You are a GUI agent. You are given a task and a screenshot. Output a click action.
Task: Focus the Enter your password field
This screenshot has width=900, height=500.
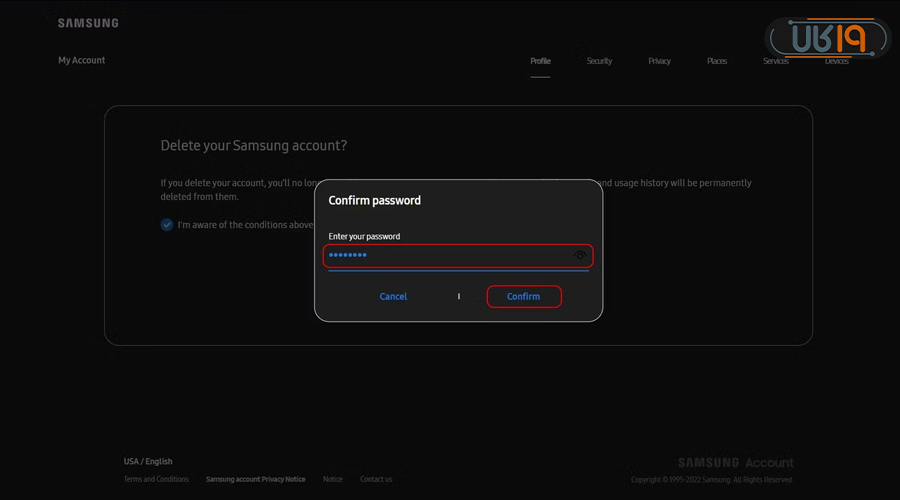click(x=450, y=256)
